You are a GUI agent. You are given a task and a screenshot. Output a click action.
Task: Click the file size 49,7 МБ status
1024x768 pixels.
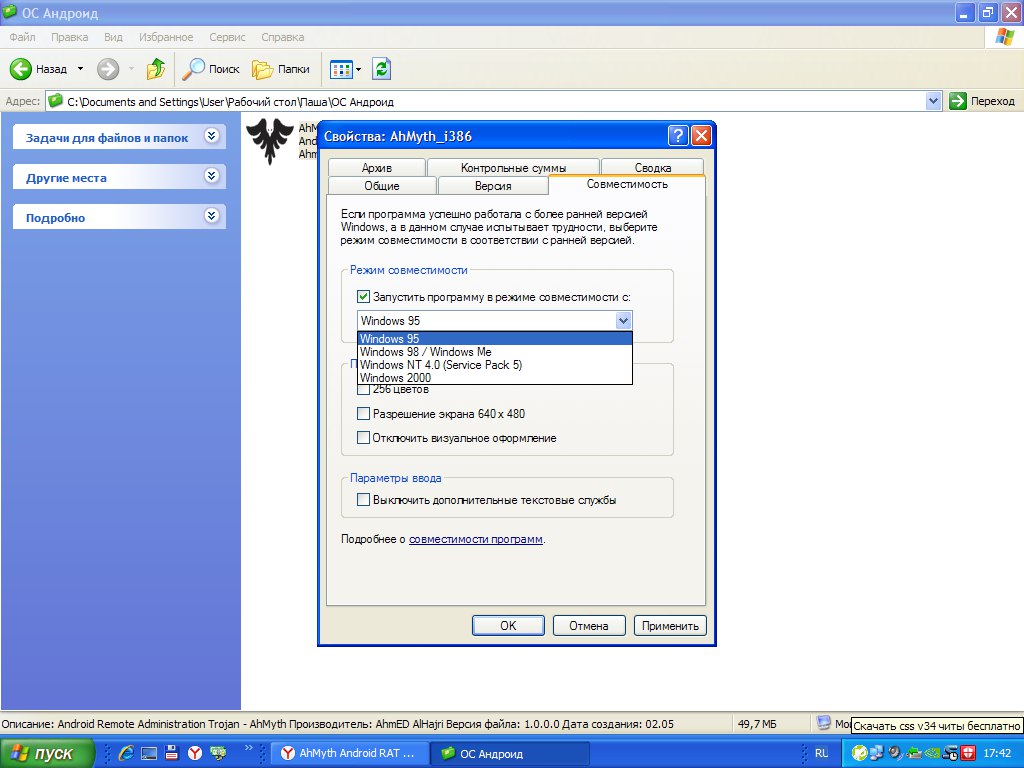(x=757, y=724)
